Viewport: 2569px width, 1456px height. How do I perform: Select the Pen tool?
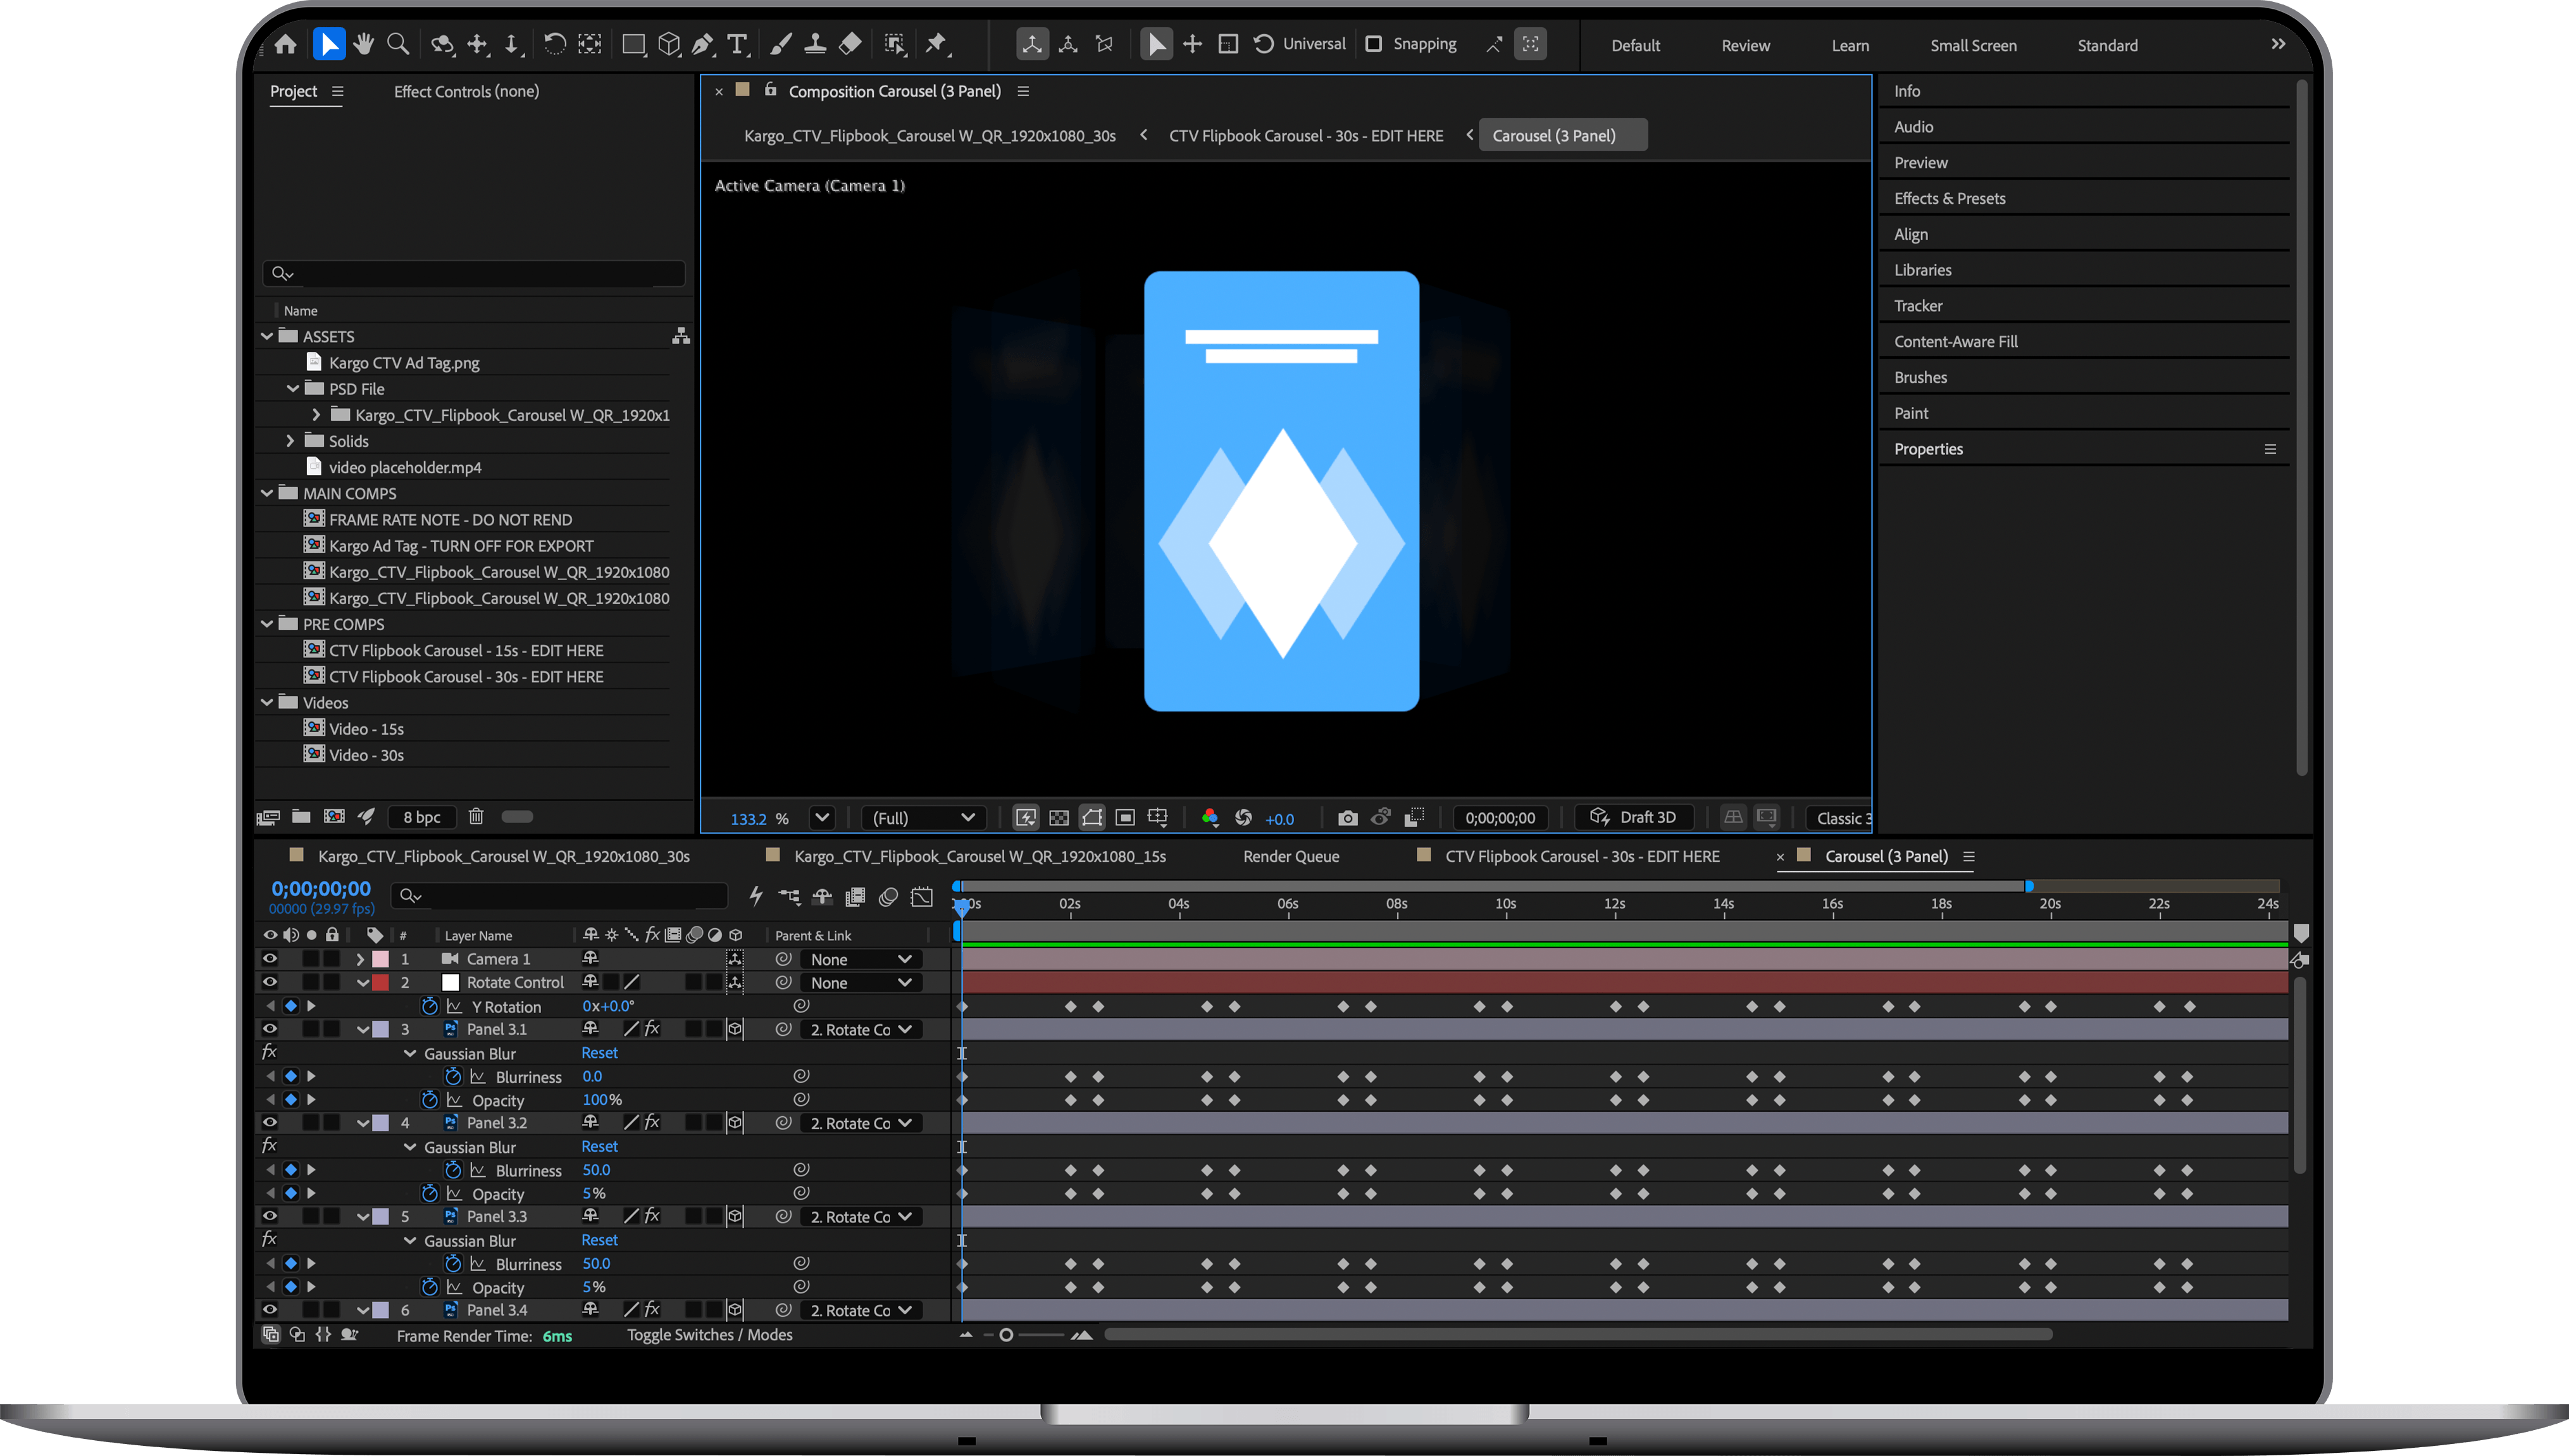[703, 44]
